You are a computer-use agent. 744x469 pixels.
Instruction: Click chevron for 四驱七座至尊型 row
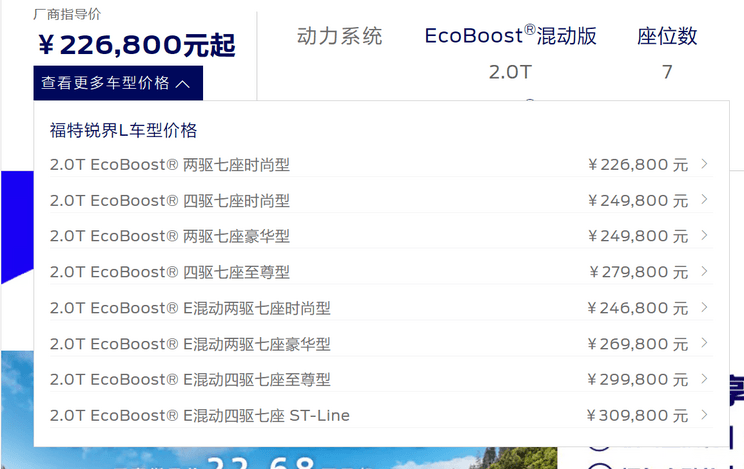coord(705,272)
